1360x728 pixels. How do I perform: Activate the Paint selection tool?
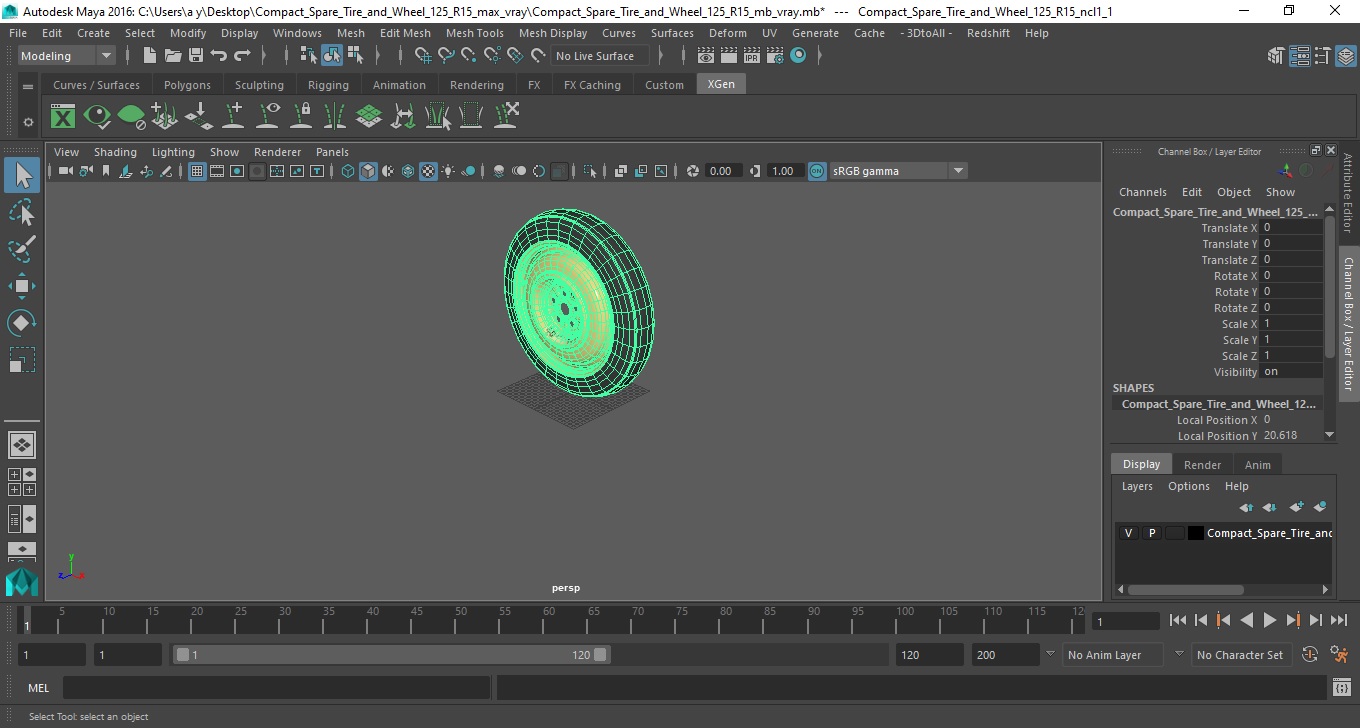pos(22,249)
